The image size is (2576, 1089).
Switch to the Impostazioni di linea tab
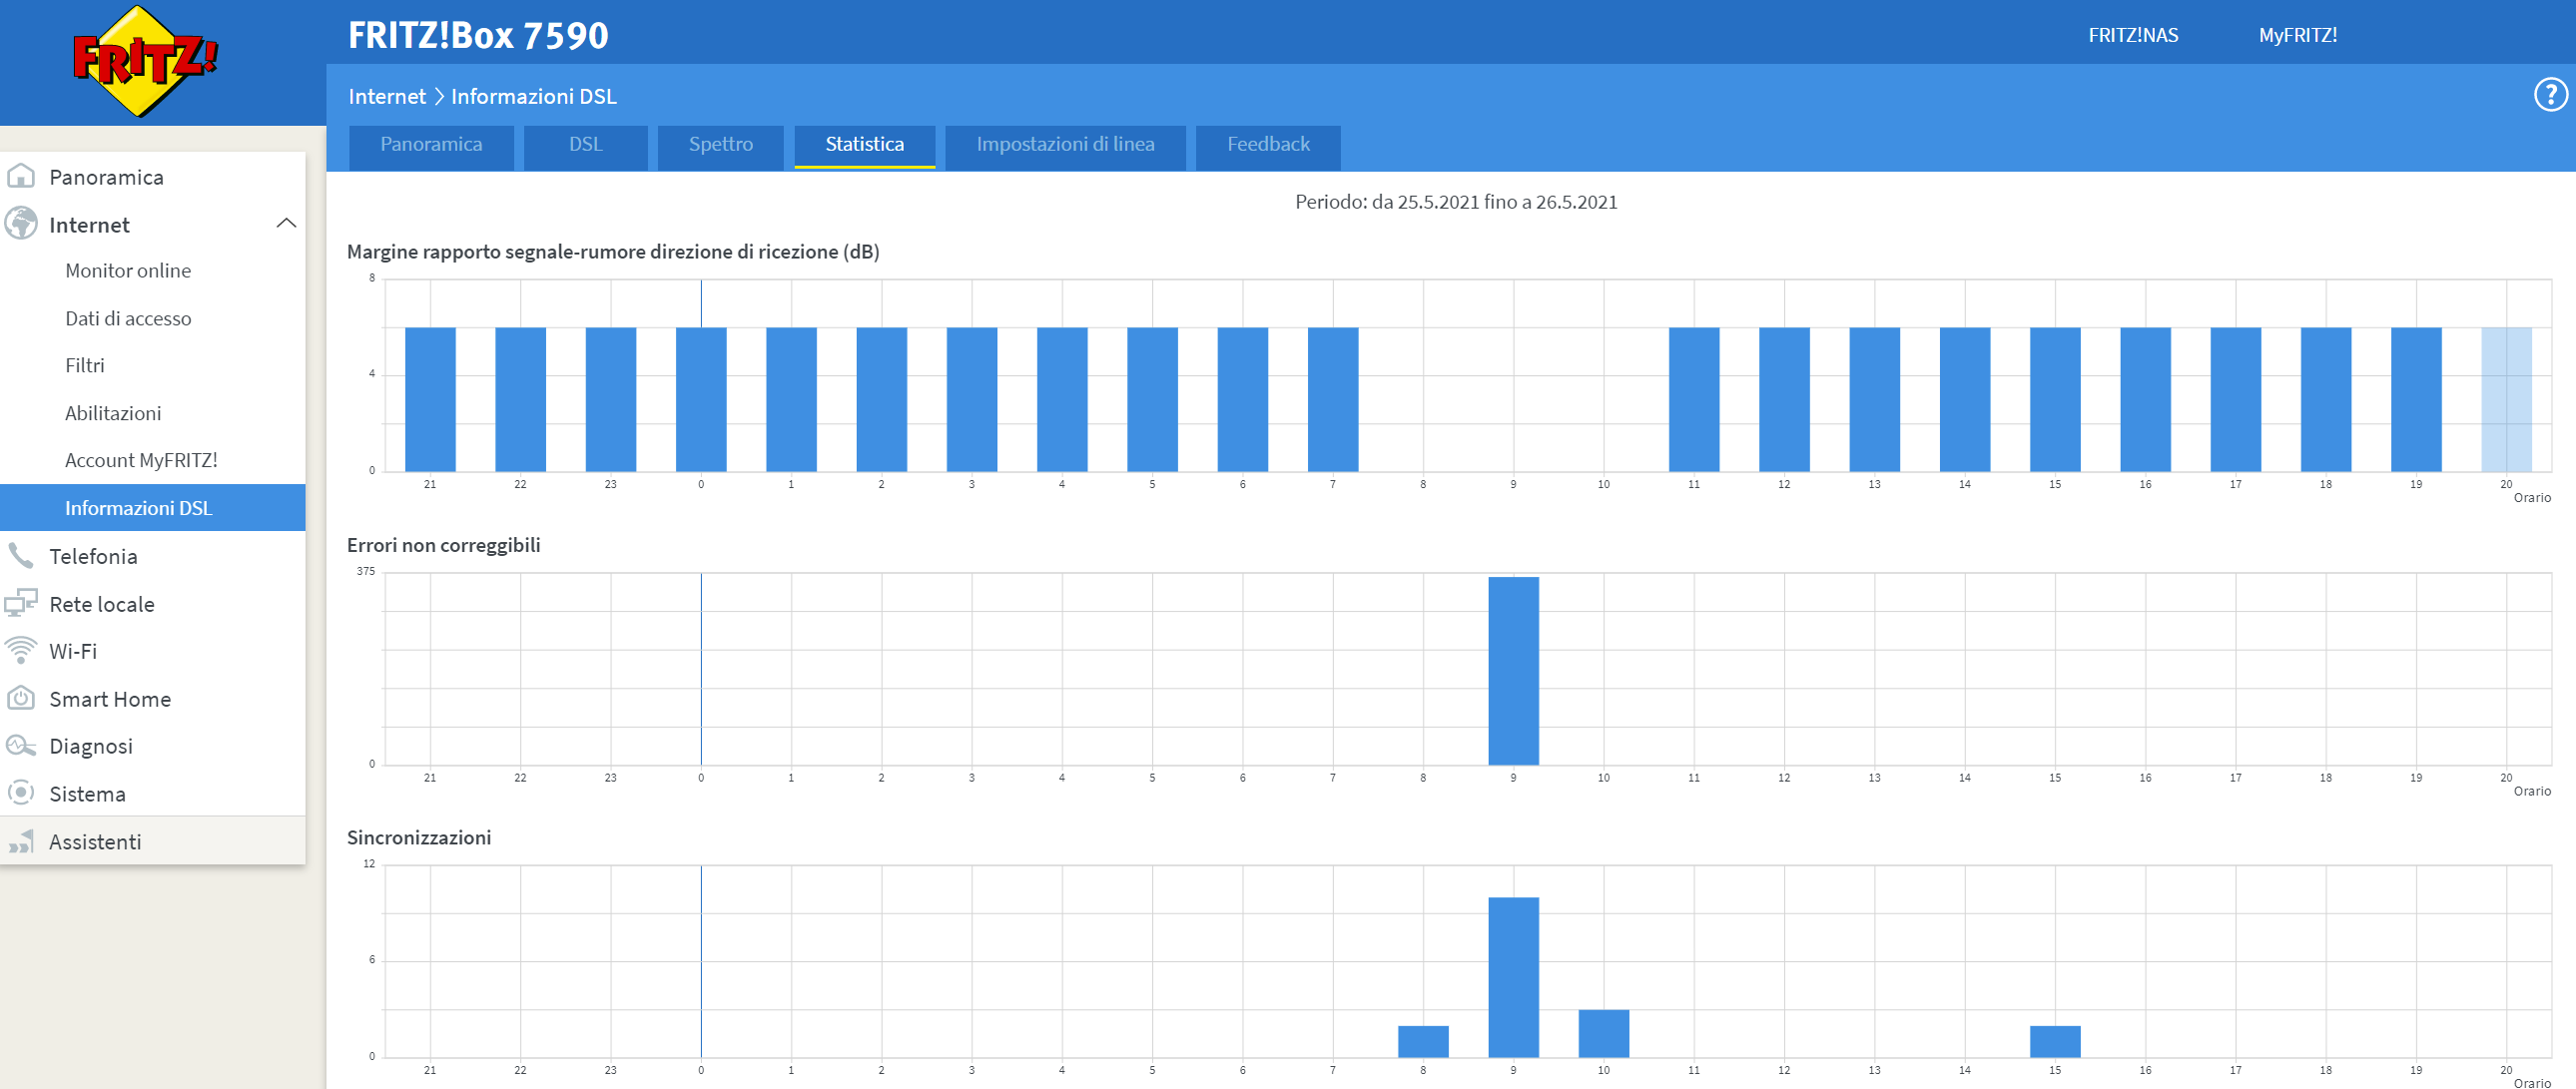coord(1064,145)
